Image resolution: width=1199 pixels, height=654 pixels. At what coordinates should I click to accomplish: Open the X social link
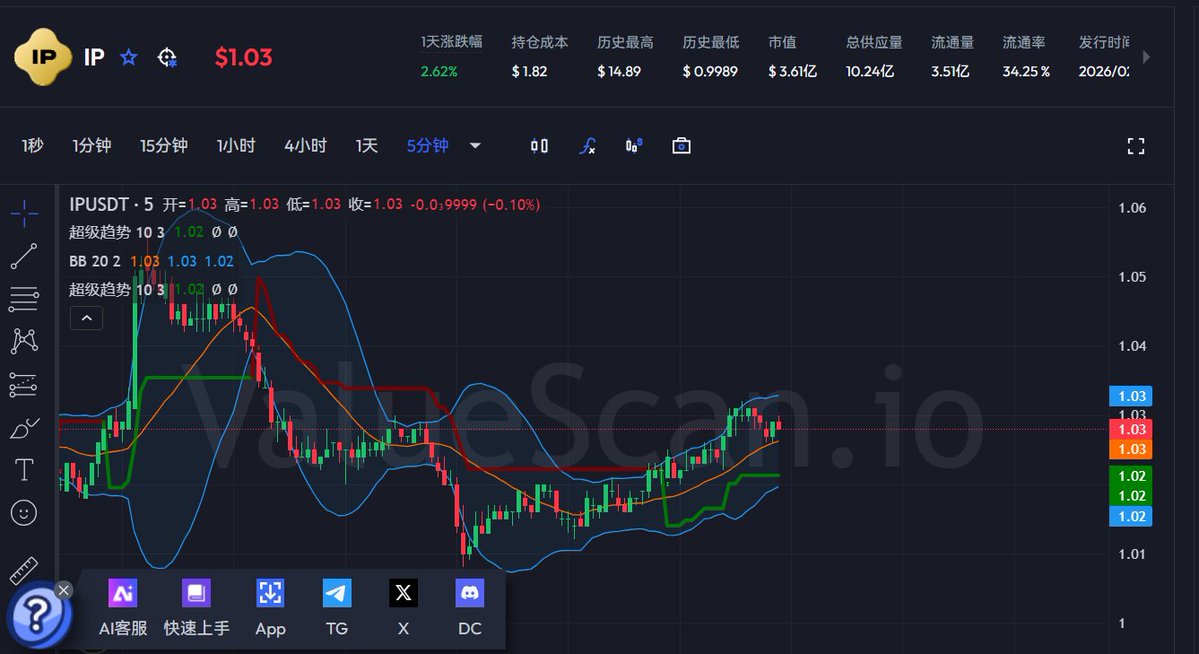click(x=403, y=608)
